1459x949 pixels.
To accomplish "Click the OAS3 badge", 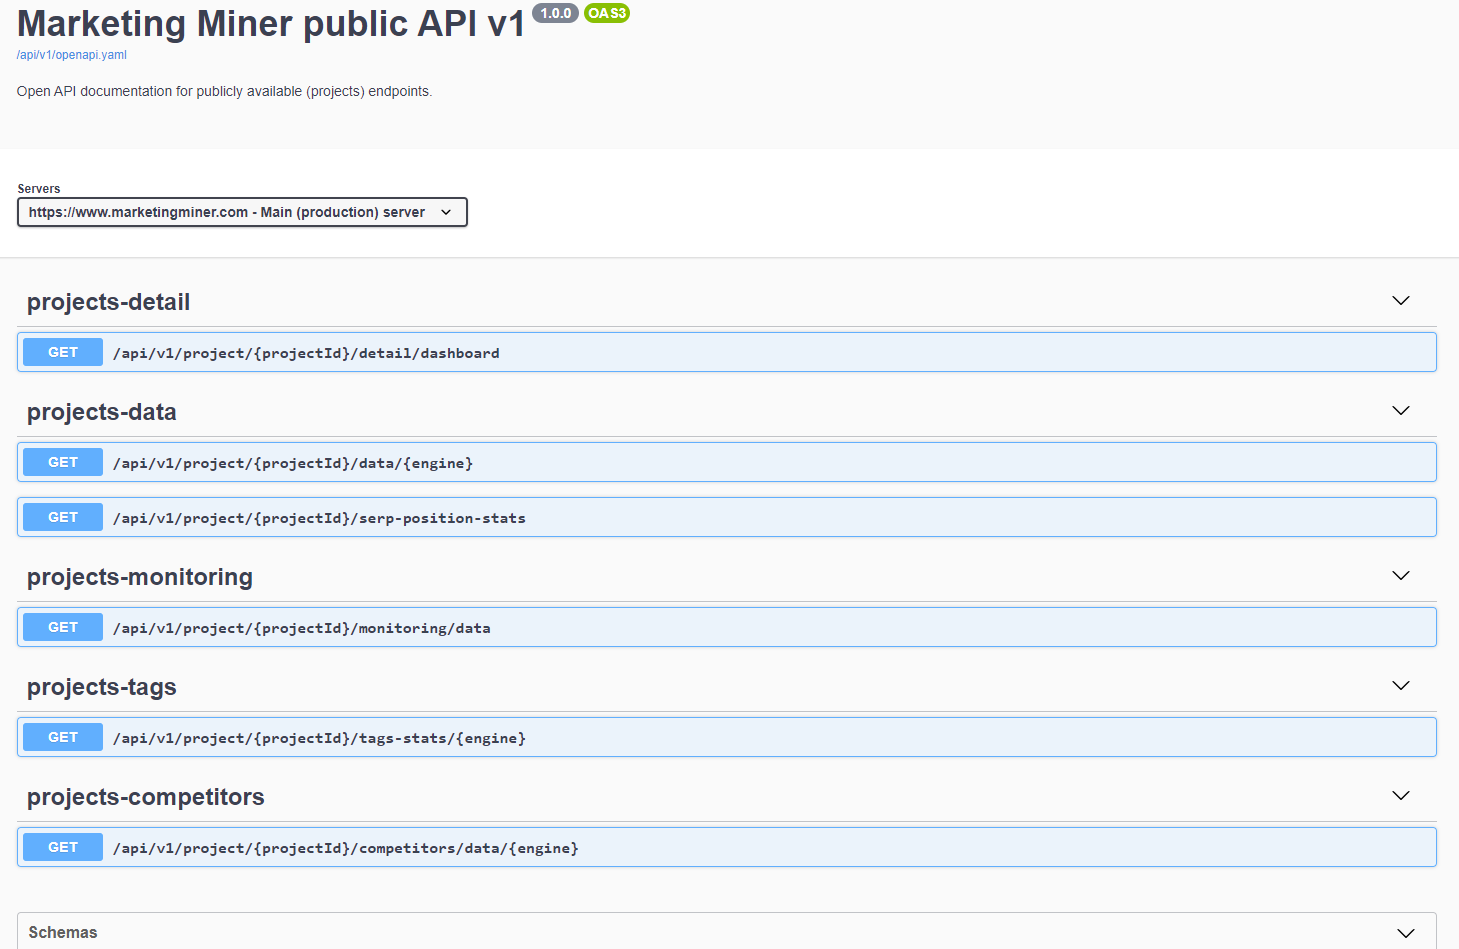I will (607, 13).
